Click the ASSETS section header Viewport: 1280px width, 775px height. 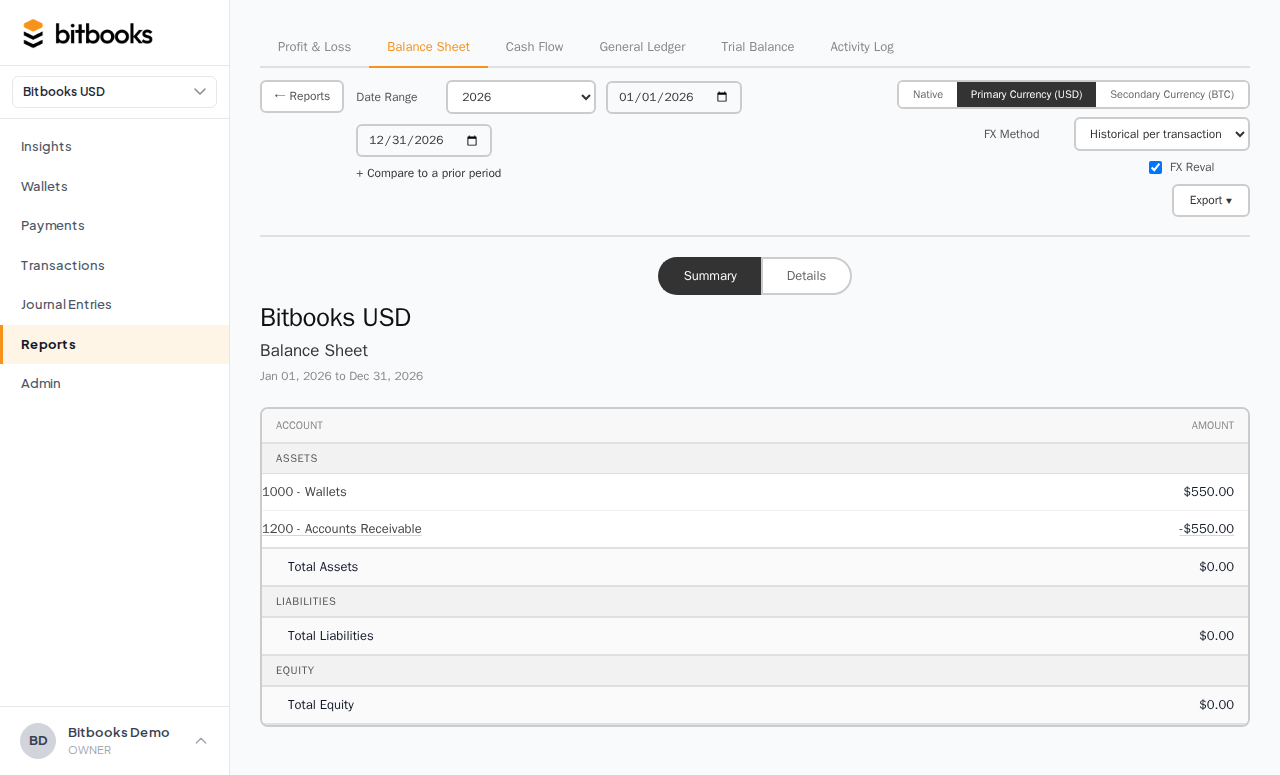[x=297, y=458]
